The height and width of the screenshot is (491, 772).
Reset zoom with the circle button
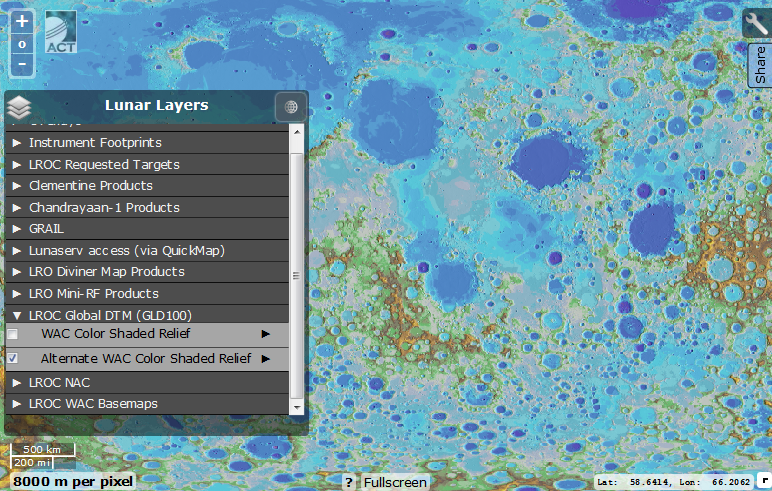coord(23,44)
